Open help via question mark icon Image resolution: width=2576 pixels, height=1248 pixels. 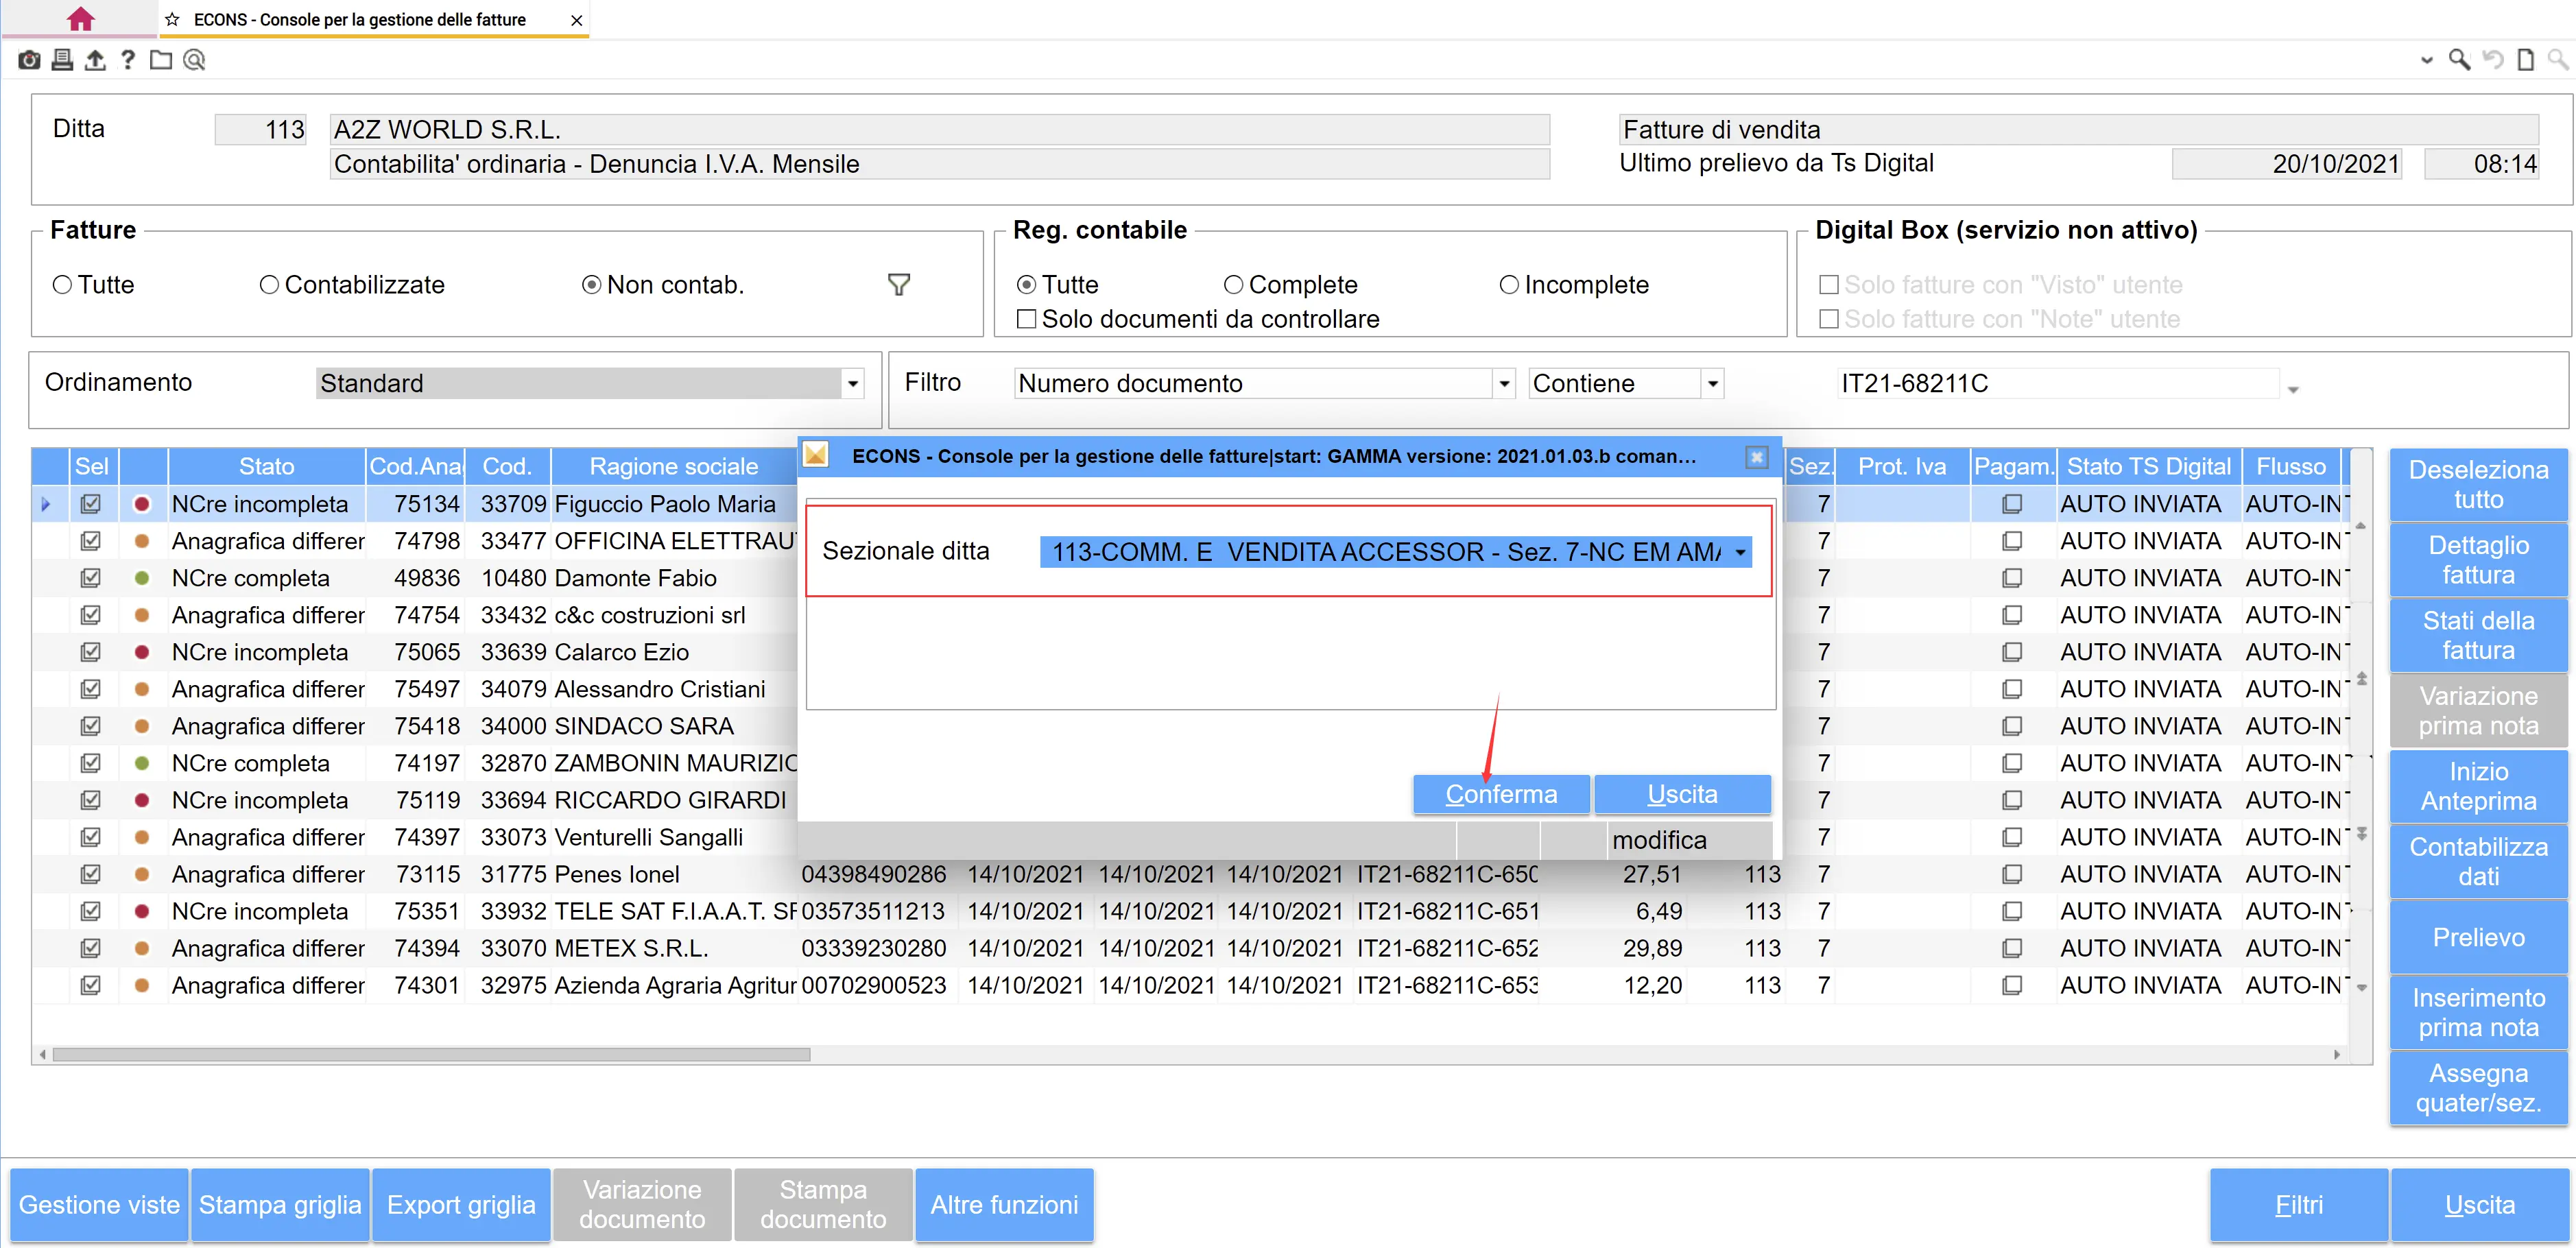[x=127, y=60]
